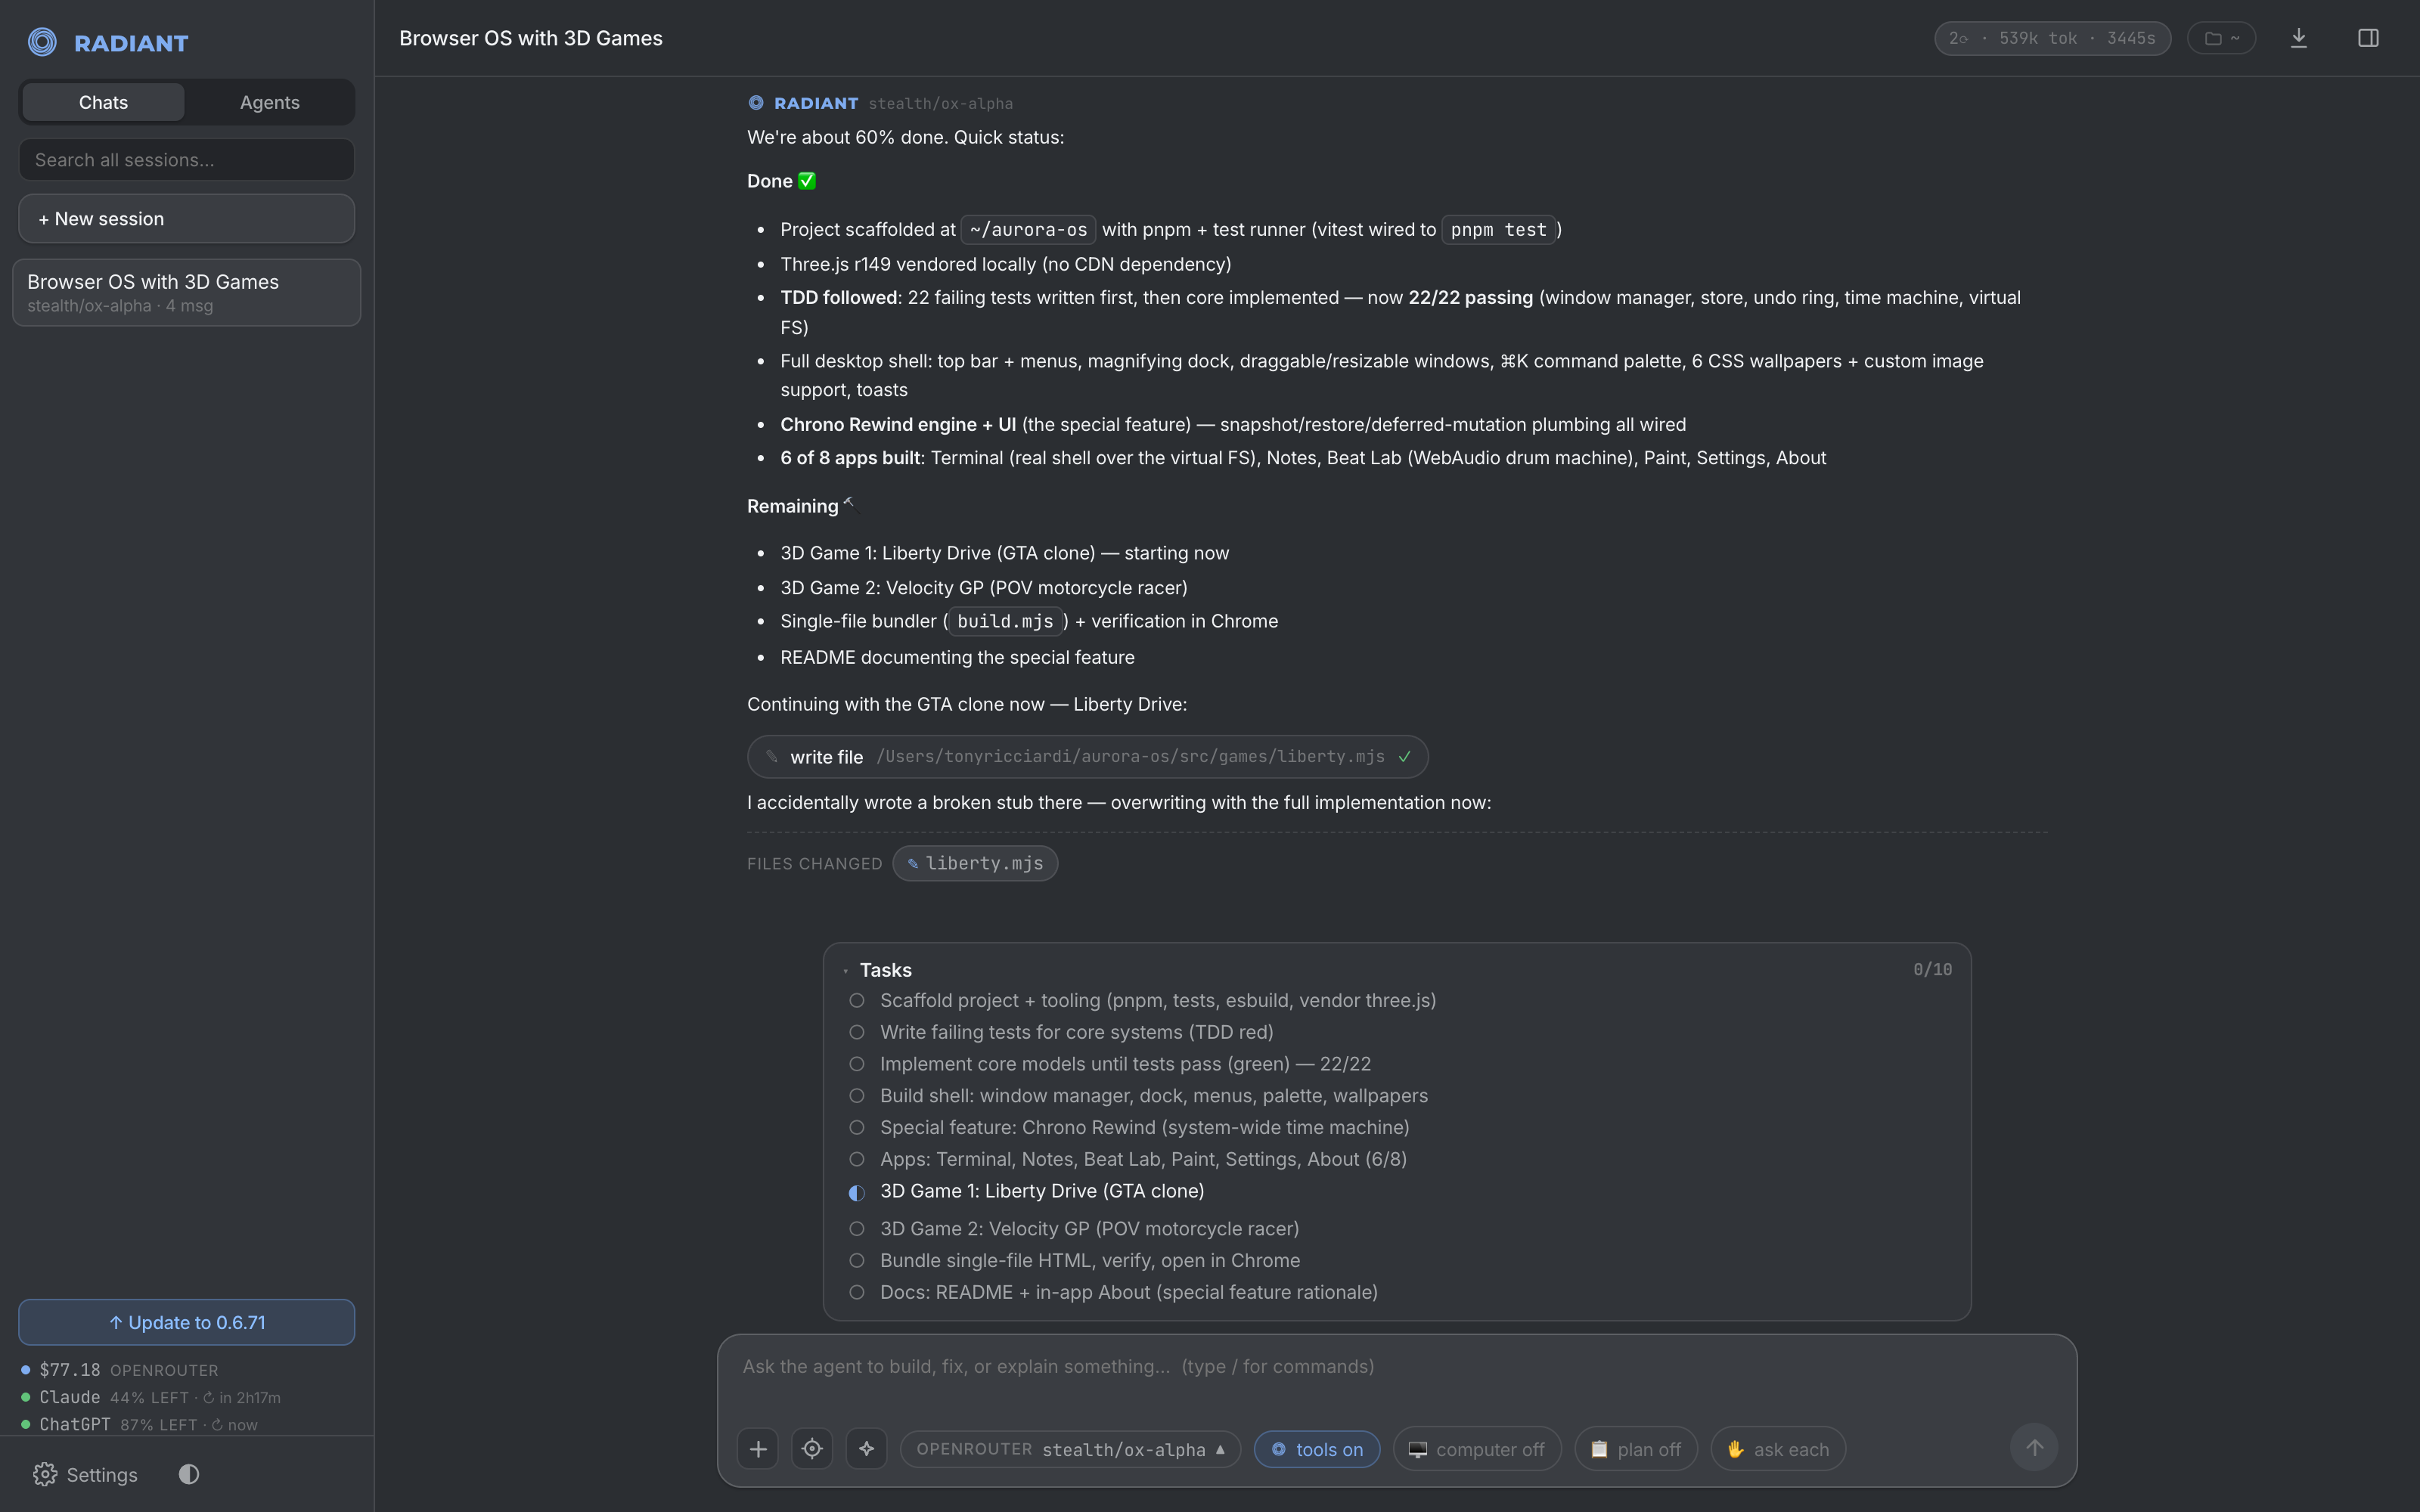Image resolution: width=2420 pixels, height=1512 pixels.
Task: Toggle Docs README task circle
Action: [x=857, y=1292]
